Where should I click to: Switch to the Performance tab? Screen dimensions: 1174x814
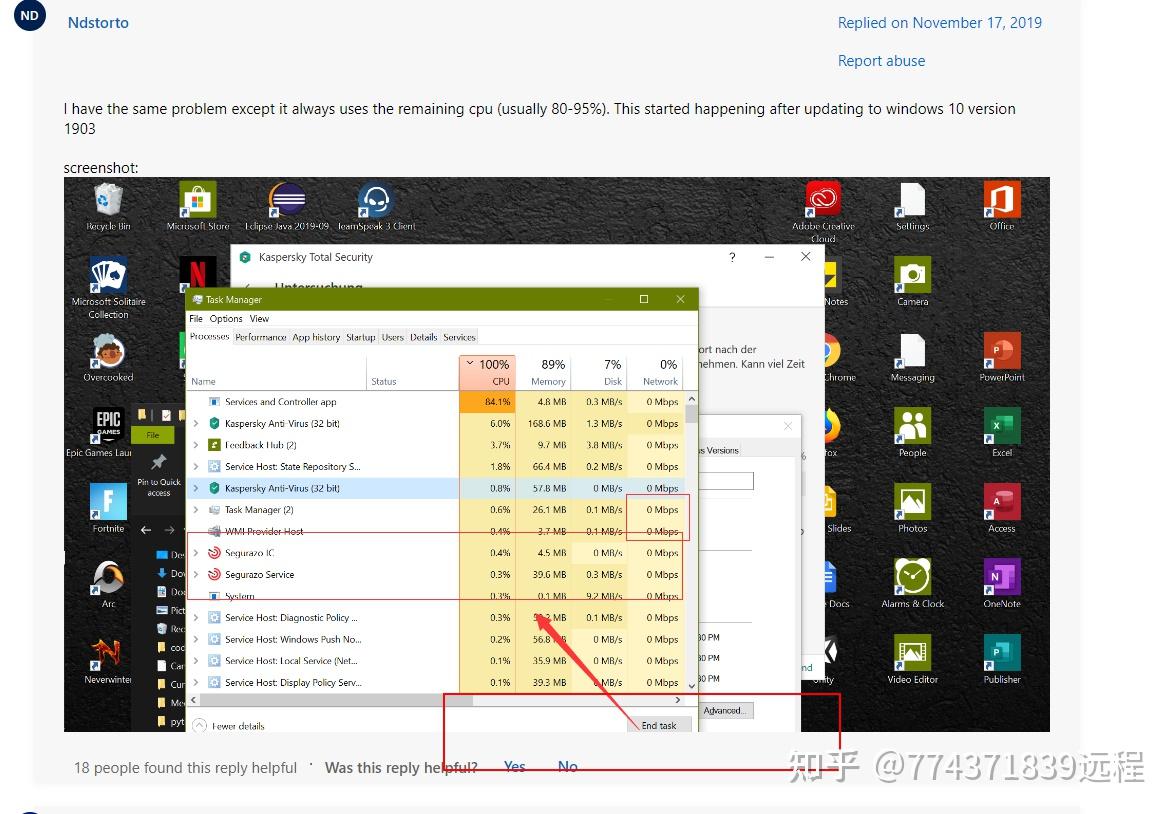[261, 336]
